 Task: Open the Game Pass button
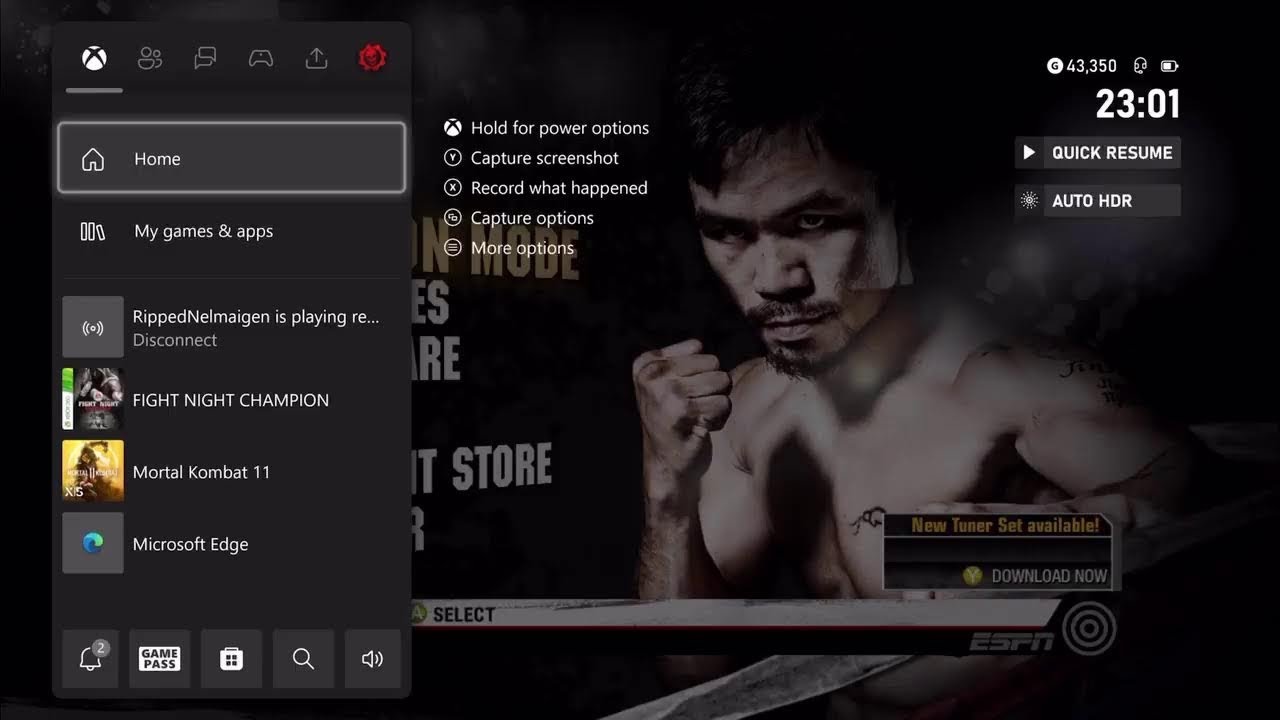[x=160, y=659]
